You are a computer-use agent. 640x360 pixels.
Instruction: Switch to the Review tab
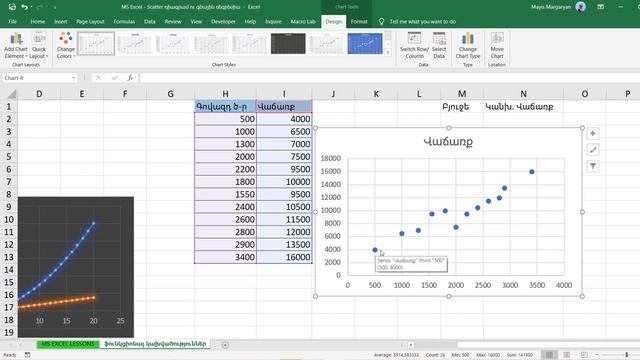[173, 22]
